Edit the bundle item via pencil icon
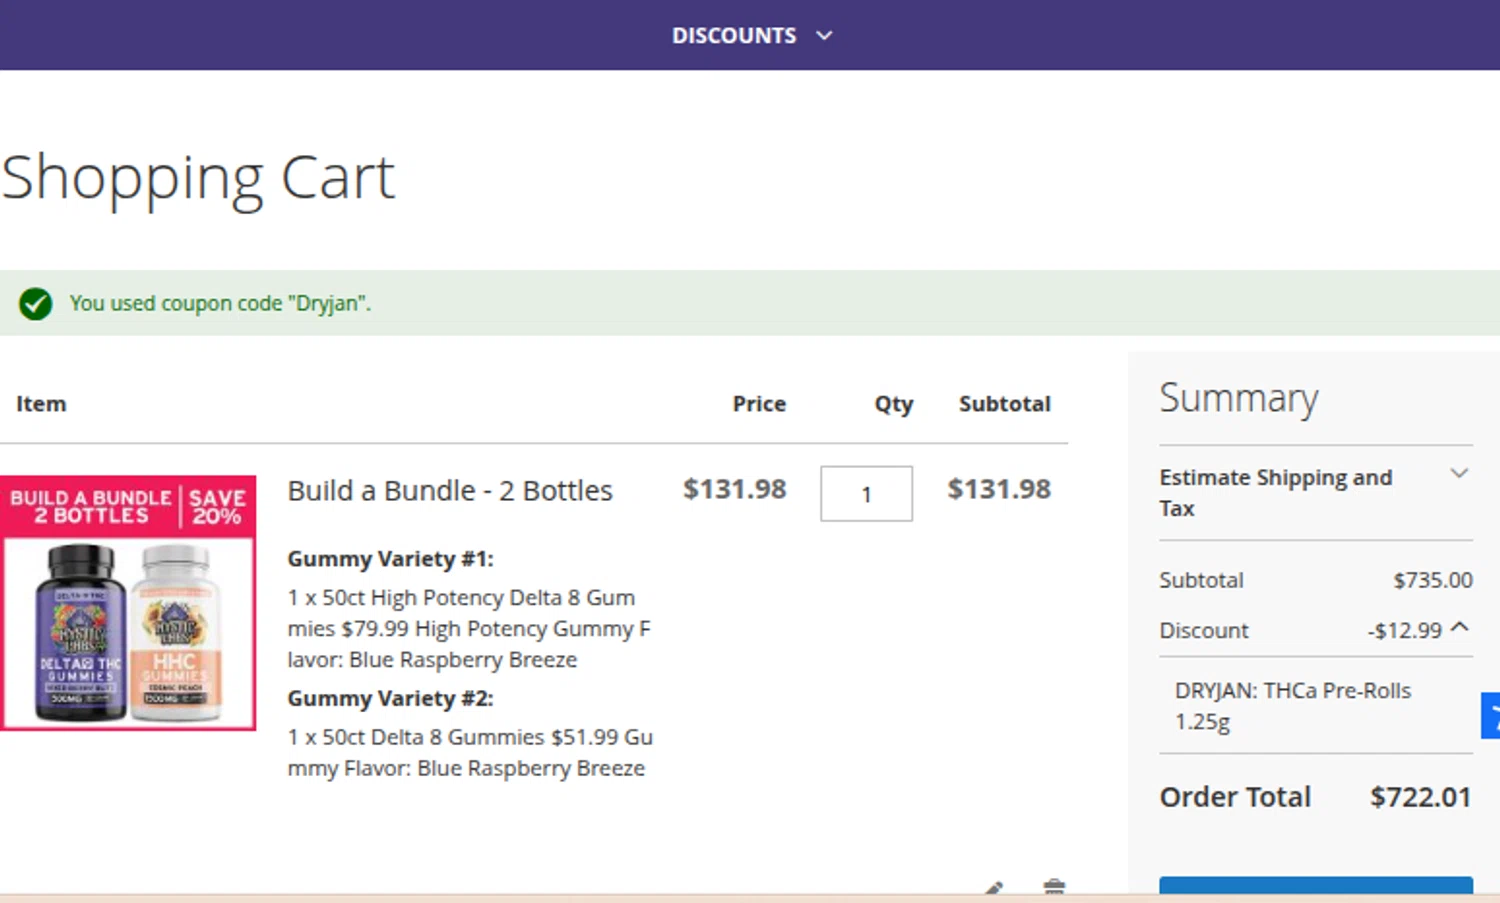Image resolution: width=1500 pixels, height=903 pixels. [994, 888]
